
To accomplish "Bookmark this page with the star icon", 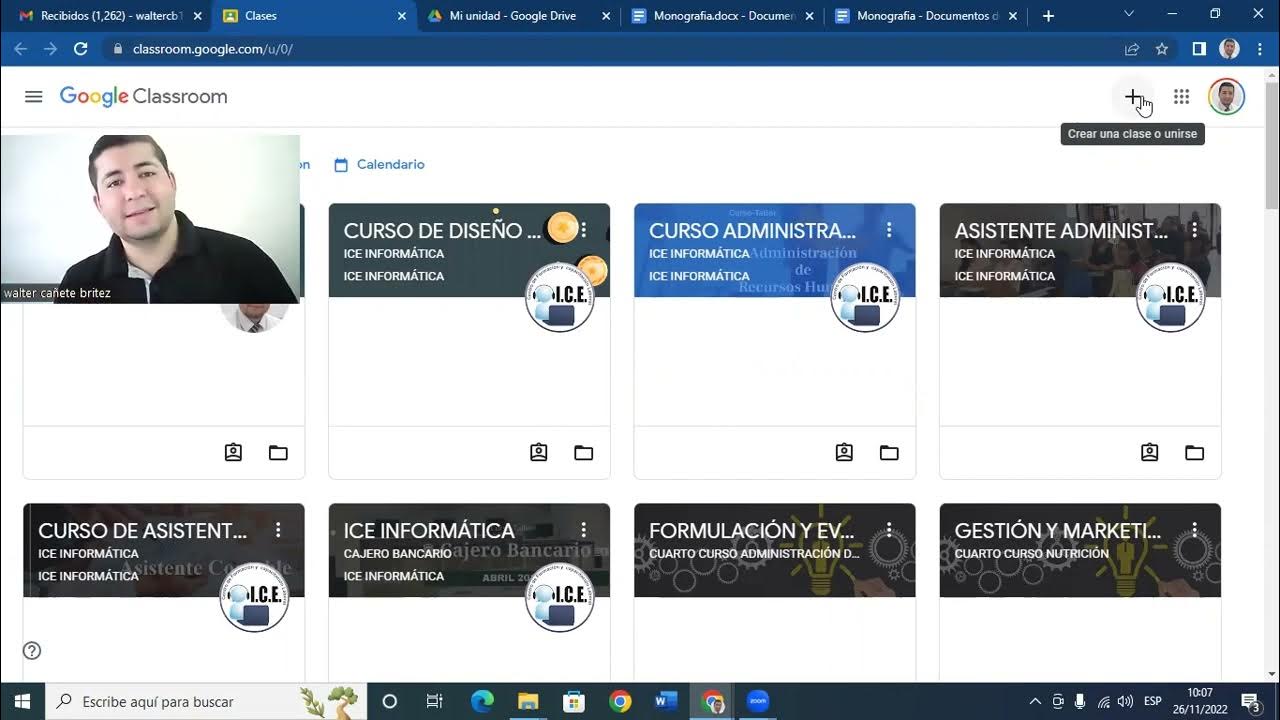I will click(1162, 49).
